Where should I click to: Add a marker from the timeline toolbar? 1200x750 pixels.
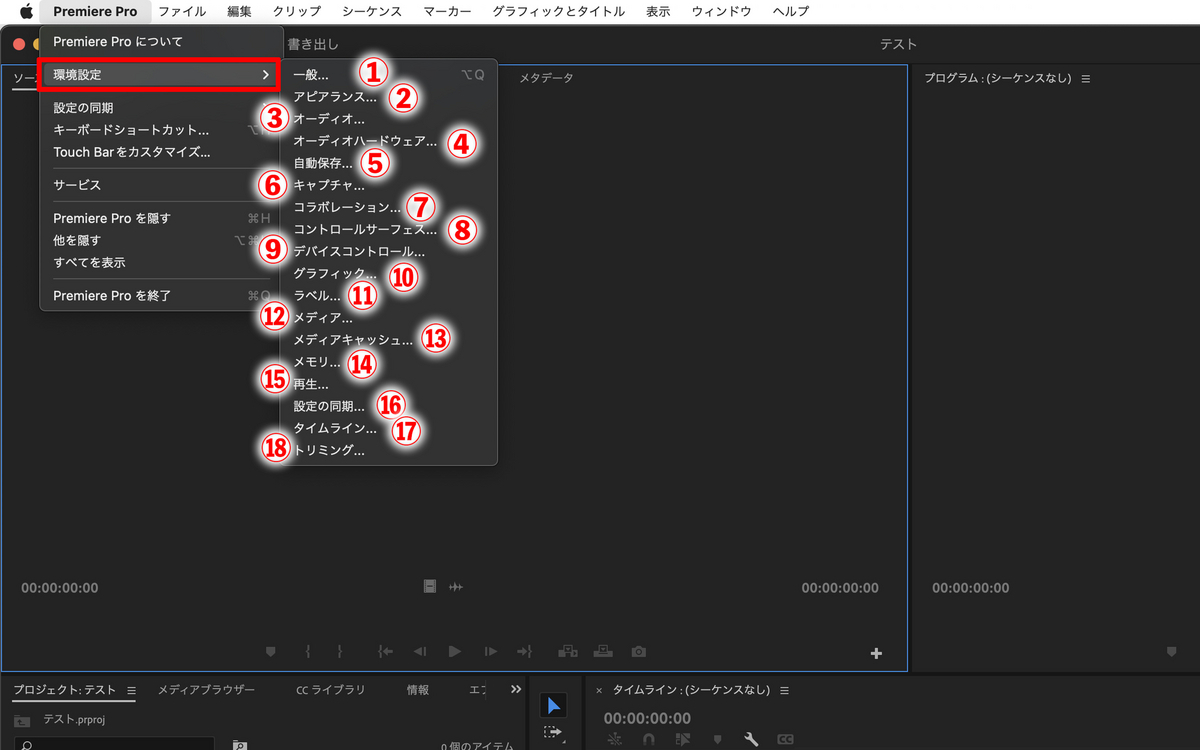(x=717, y=739)
